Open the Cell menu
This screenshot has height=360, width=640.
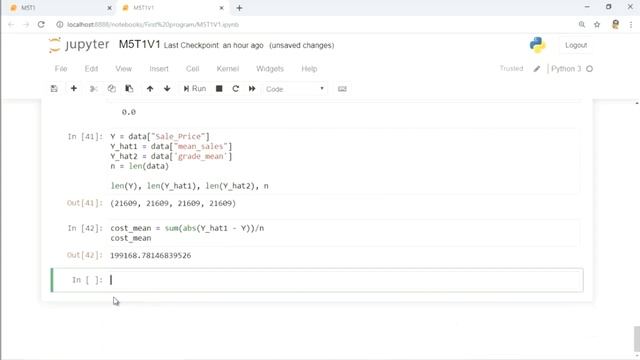pyautogui.click(x=193, y=69)
